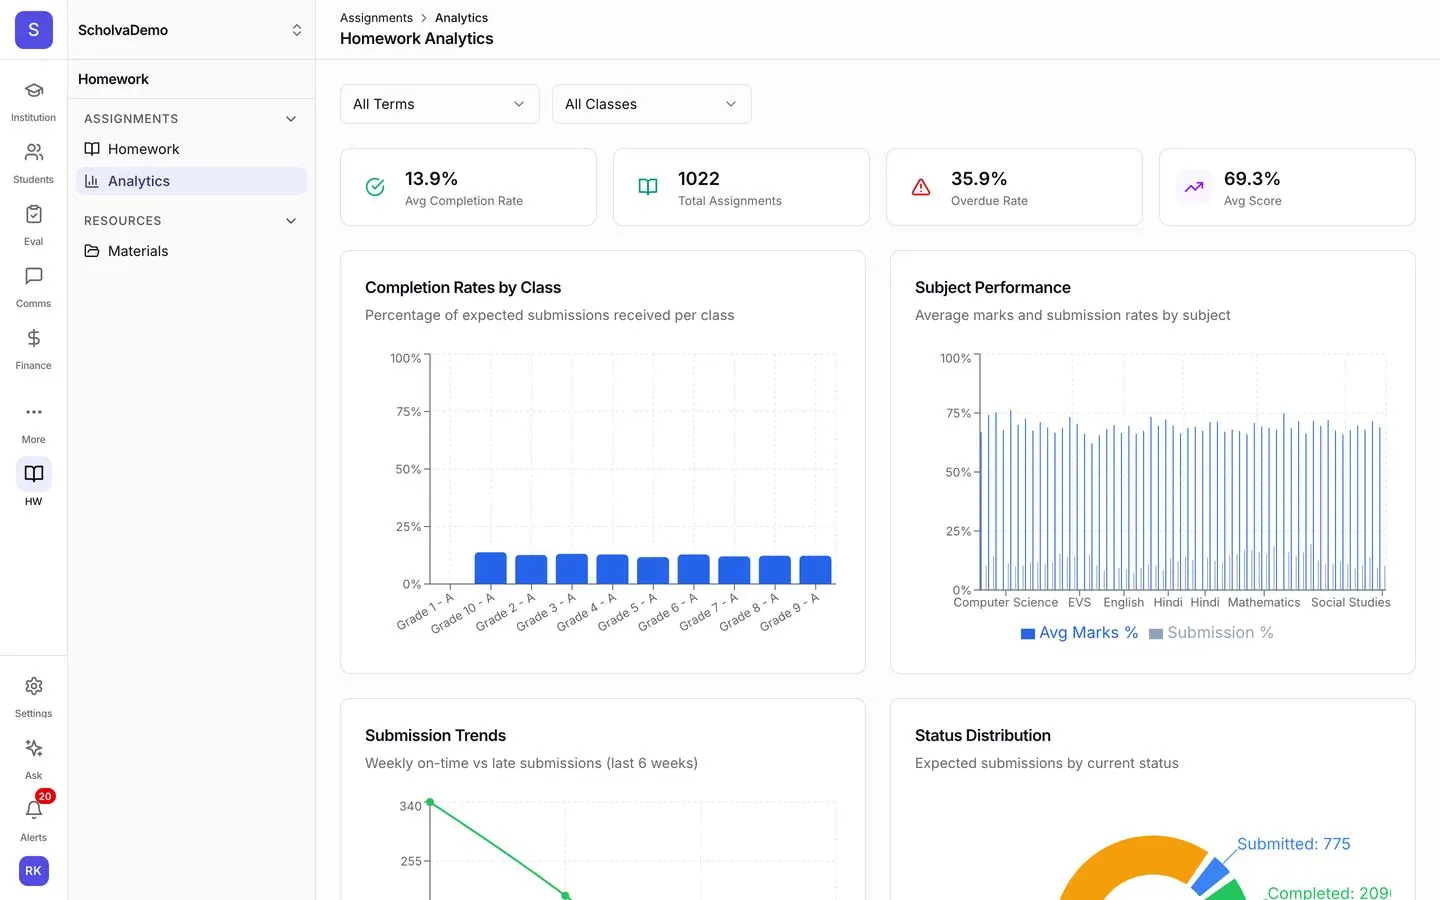The image size is (1440, 900).
Task: Select the HW book icon
Action: pos(33,474)
